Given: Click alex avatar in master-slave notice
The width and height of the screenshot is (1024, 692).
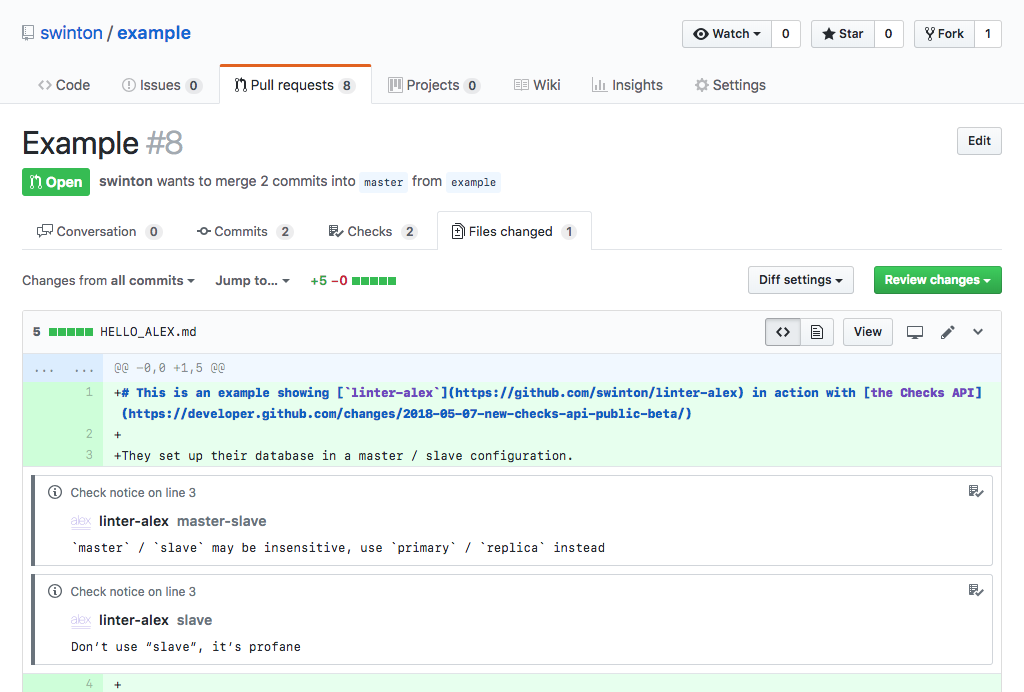Looking at the screenshot, I should [81, 521].
